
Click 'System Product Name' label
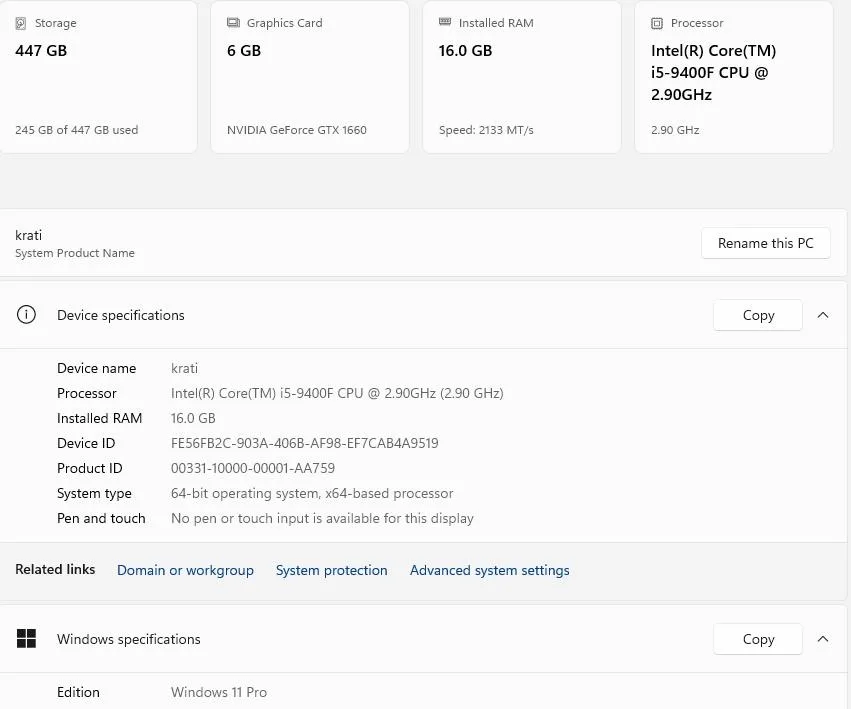(x=75, y=253)
